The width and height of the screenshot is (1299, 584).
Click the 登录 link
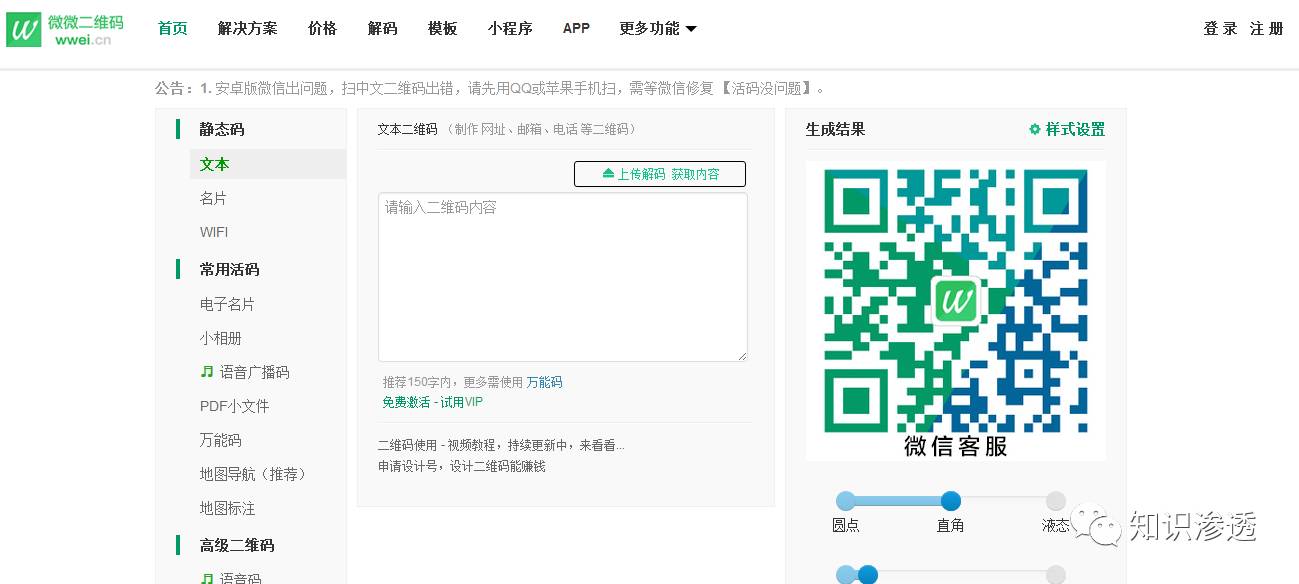click(x=1220, y=29)
